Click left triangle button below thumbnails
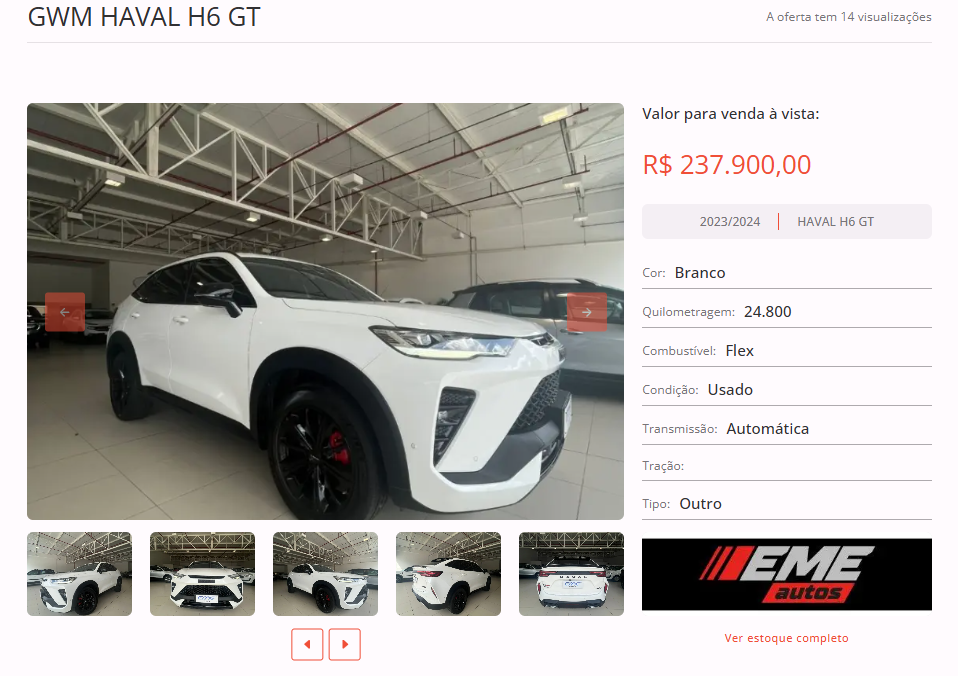The height and width of the screenshot is (676, 958). pyautogui.click(x=307, y=644)
